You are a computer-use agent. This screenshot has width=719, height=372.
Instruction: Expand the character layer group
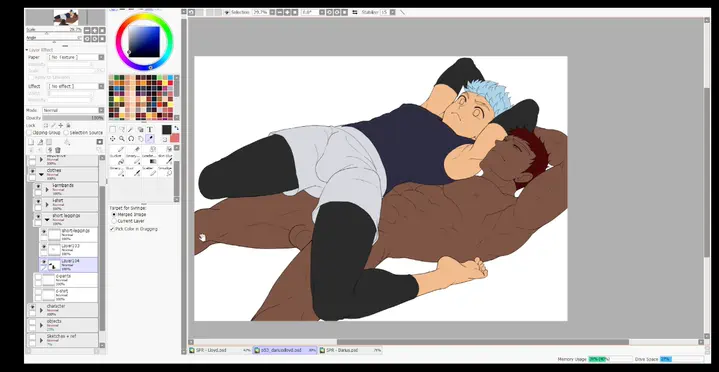[x=41, y=310]
